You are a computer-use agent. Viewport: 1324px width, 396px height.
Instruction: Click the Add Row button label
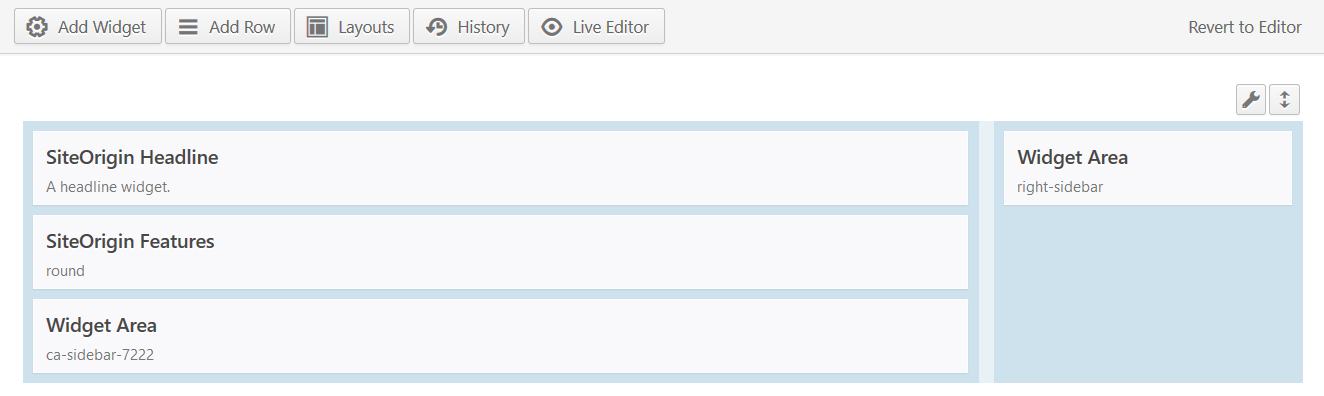[242, 27]
